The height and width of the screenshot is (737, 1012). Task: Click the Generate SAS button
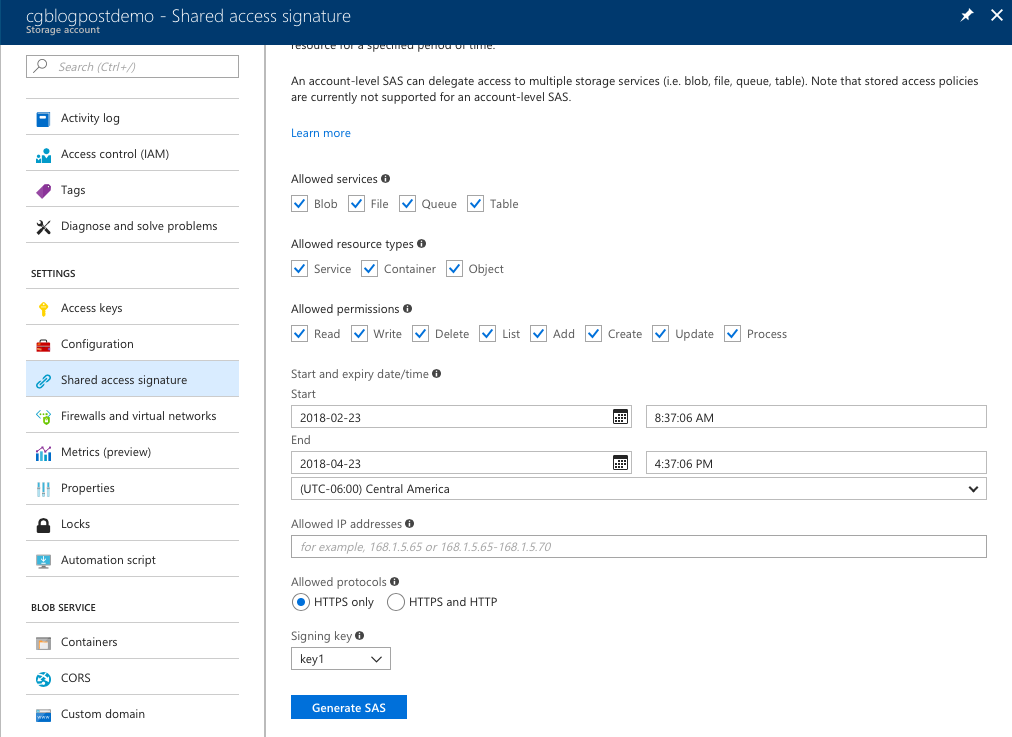point(349,707)
